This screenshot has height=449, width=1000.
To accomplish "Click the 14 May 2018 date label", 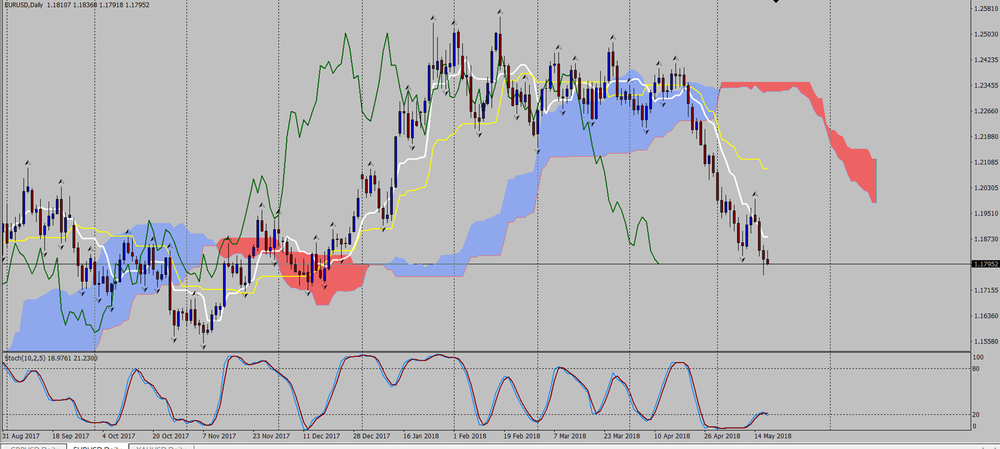I will (774, 436).
